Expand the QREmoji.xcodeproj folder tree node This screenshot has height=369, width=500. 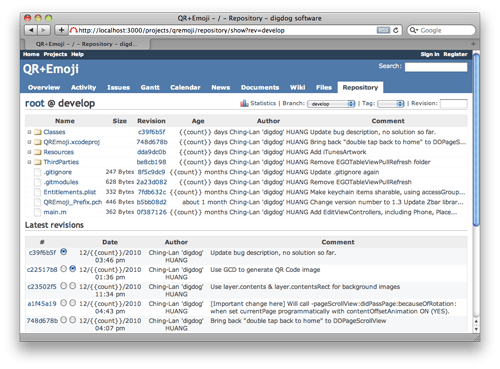29,142
